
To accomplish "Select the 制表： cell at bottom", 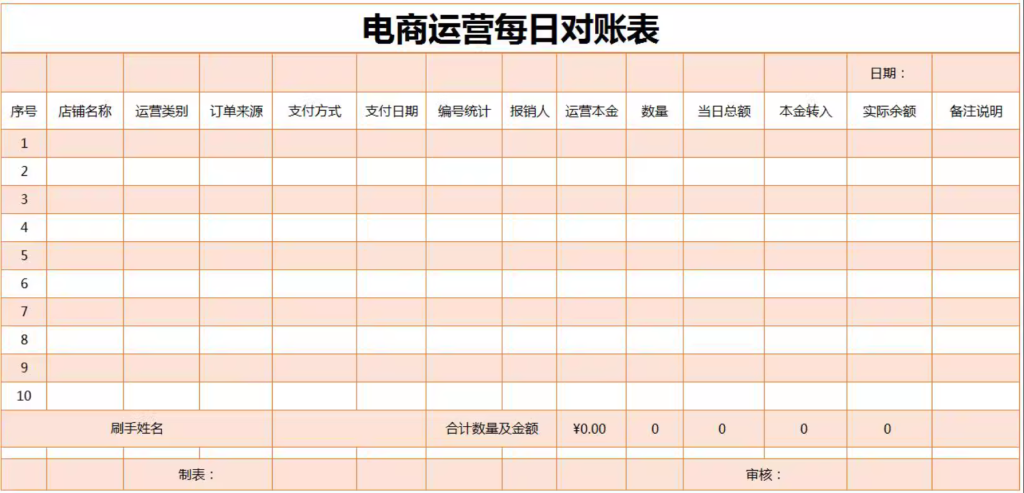I will (197, 475).
